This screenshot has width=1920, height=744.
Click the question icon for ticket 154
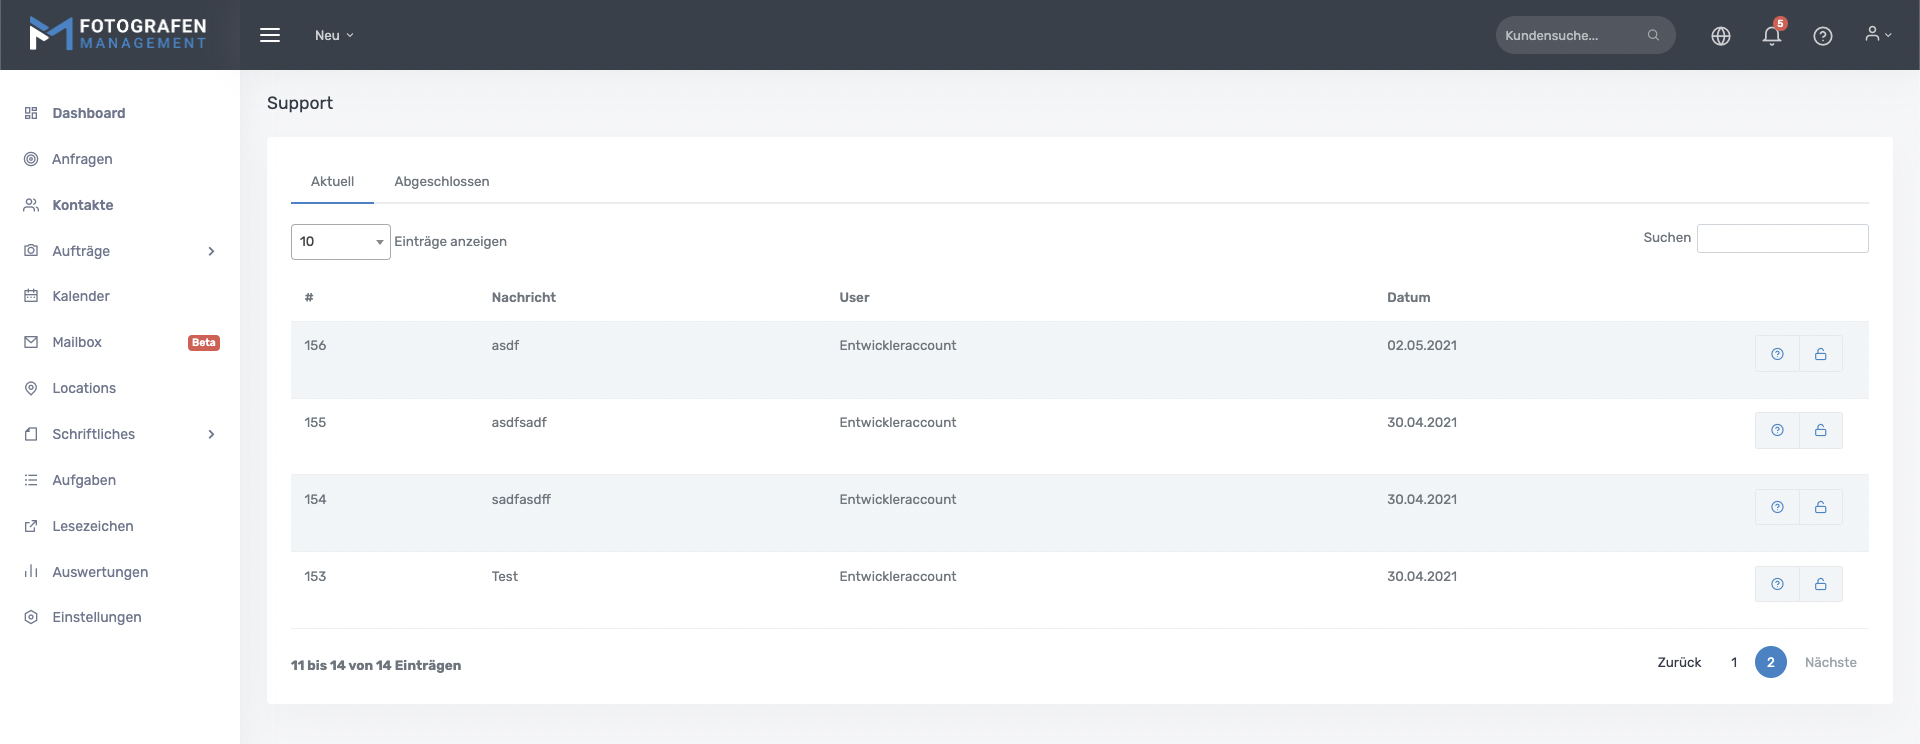[x=1777, y=508]
